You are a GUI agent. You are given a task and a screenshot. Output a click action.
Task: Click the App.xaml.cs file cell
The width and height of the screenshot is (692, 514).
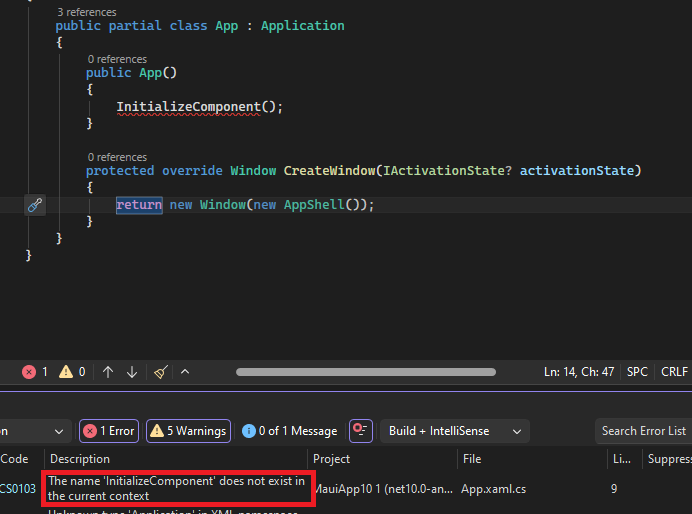(x=493, y=489)
